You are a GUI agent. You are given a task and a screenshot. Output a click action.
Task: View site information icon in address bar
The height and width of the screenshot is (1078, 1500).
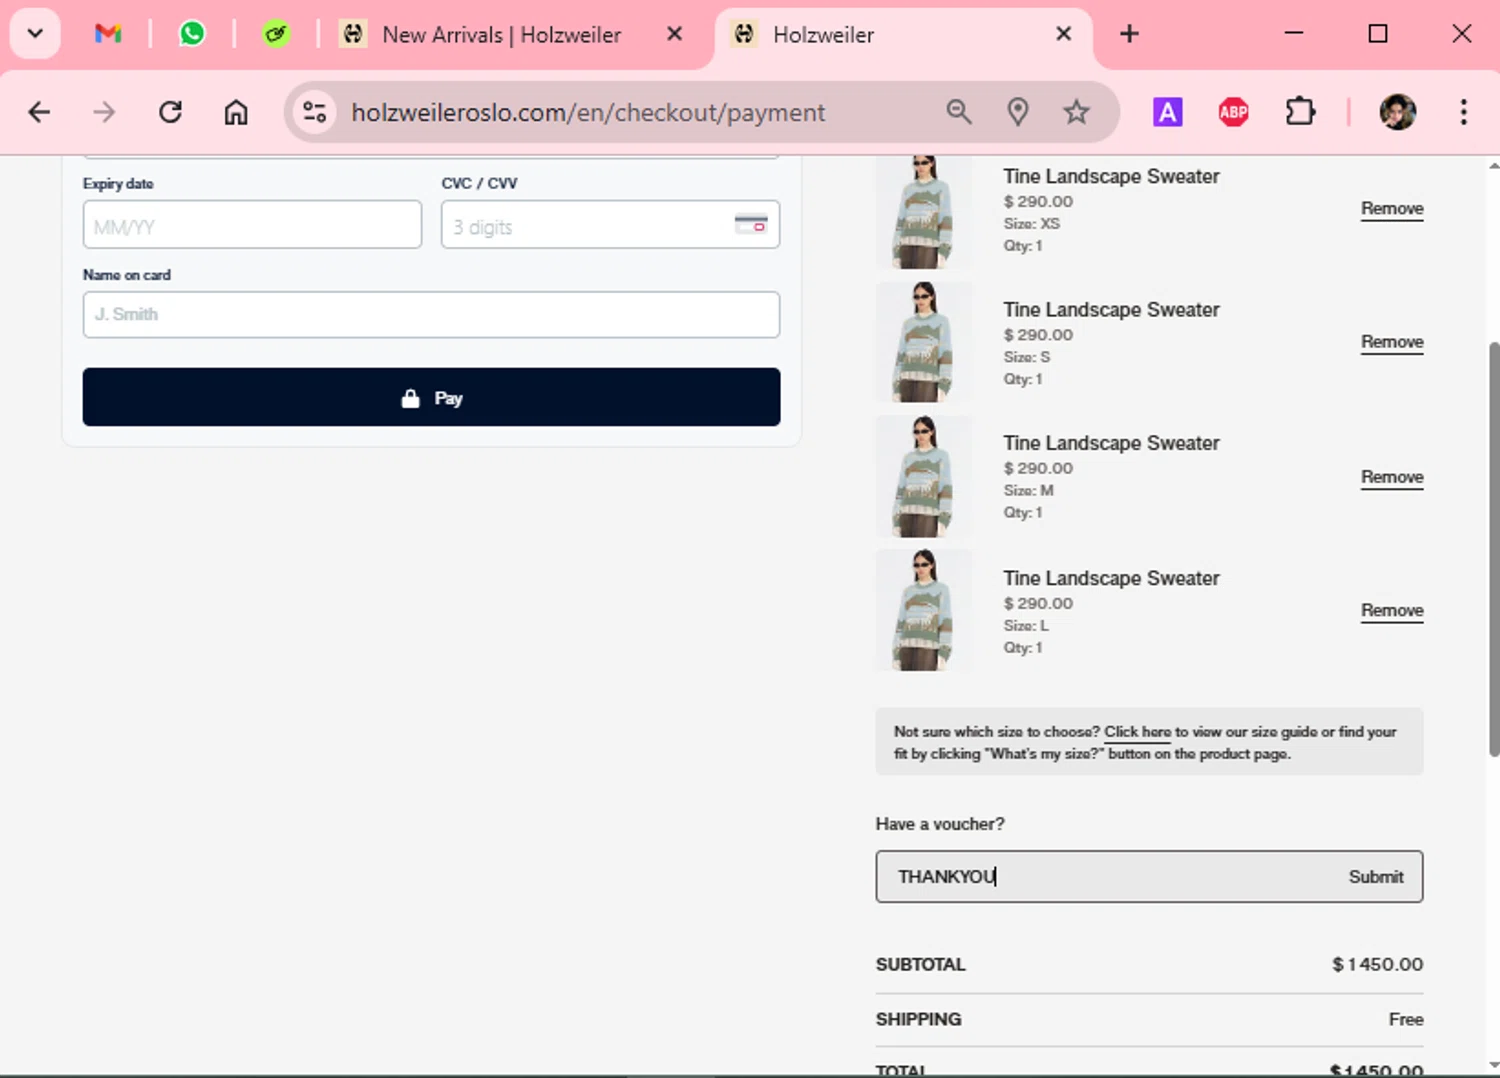[315, 112]
